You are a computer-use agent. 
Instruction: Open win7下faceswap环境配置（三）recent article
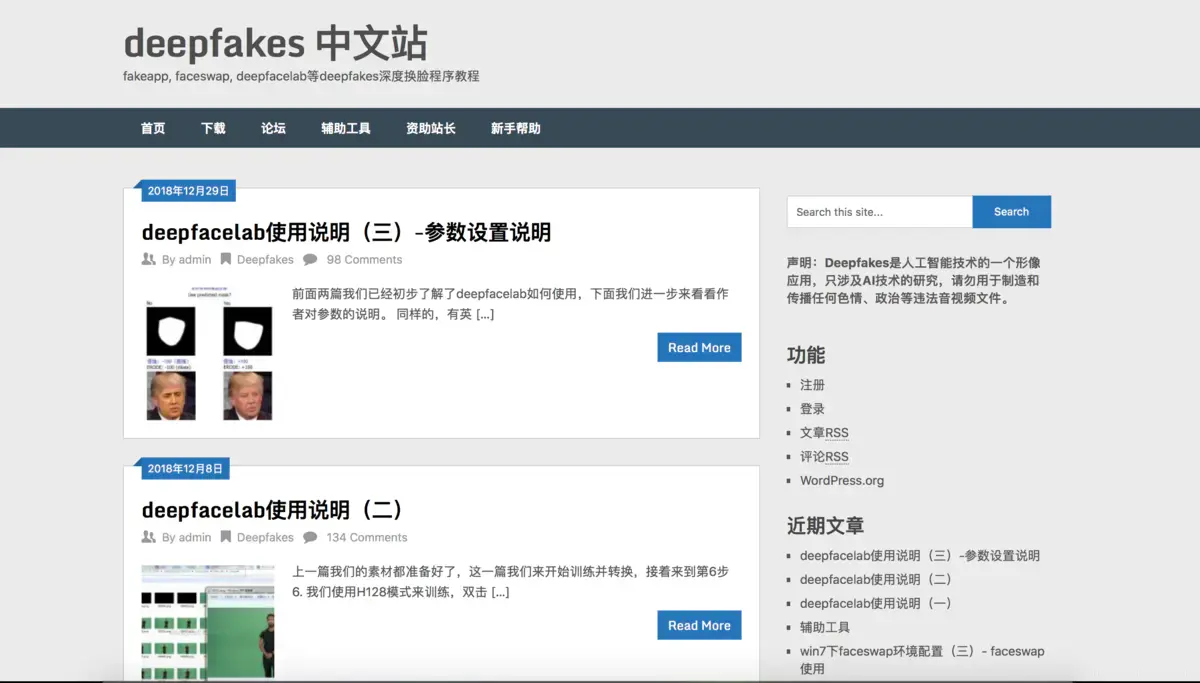[922, 660]
